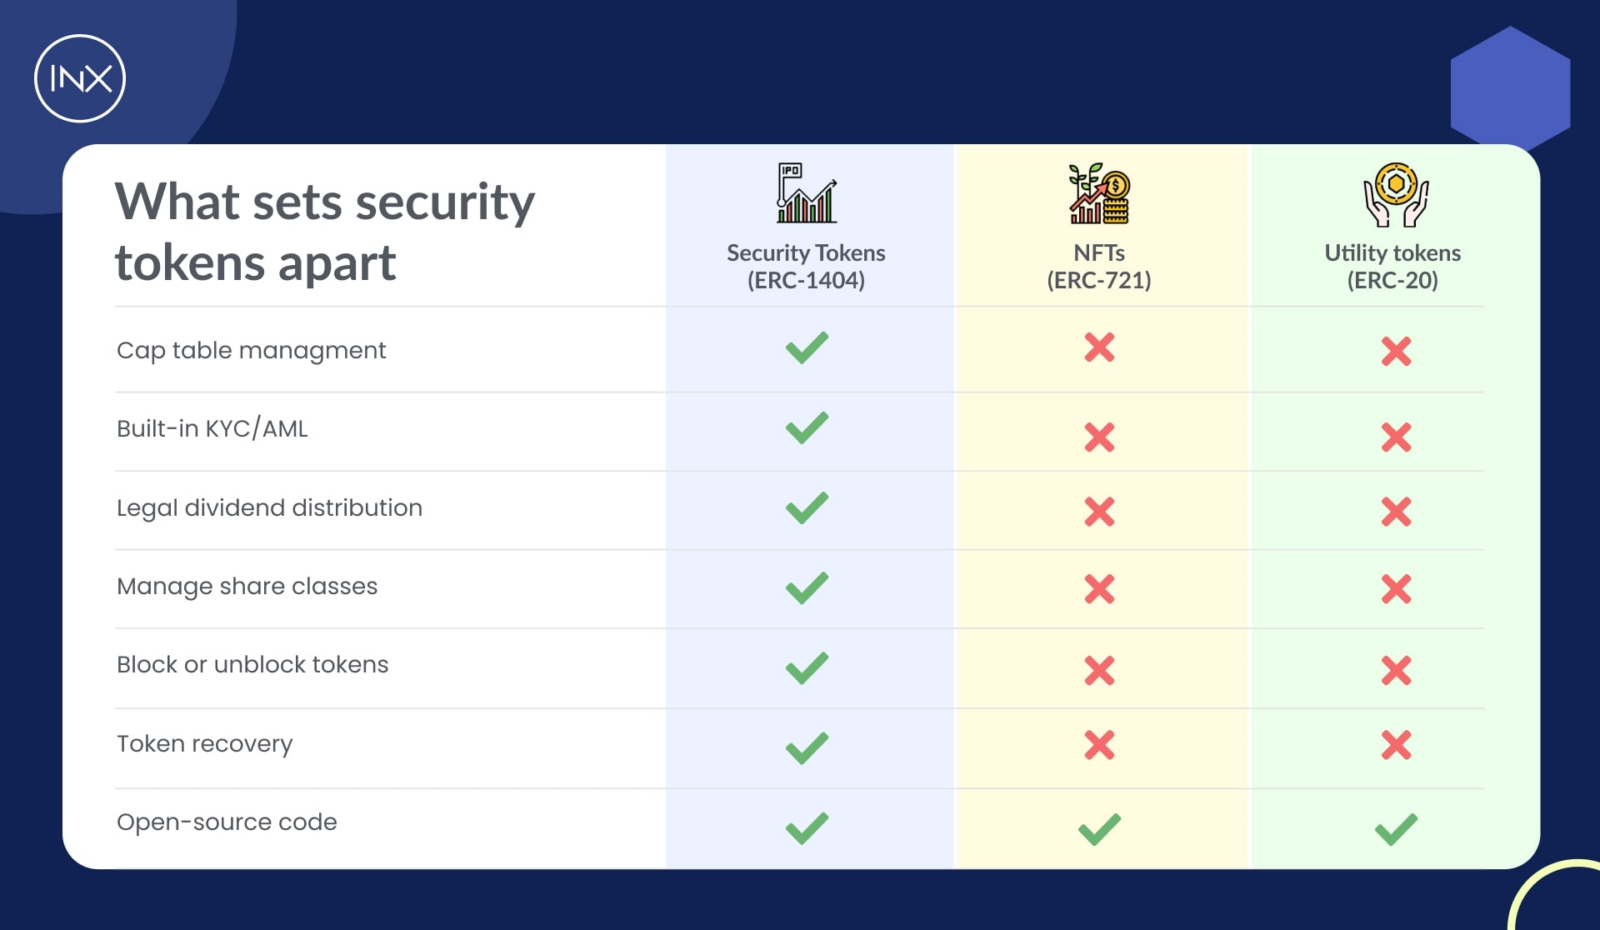Click green check for Security Tokens Cap table
This screenshot has height=930, width=1600.
point(806,348)
